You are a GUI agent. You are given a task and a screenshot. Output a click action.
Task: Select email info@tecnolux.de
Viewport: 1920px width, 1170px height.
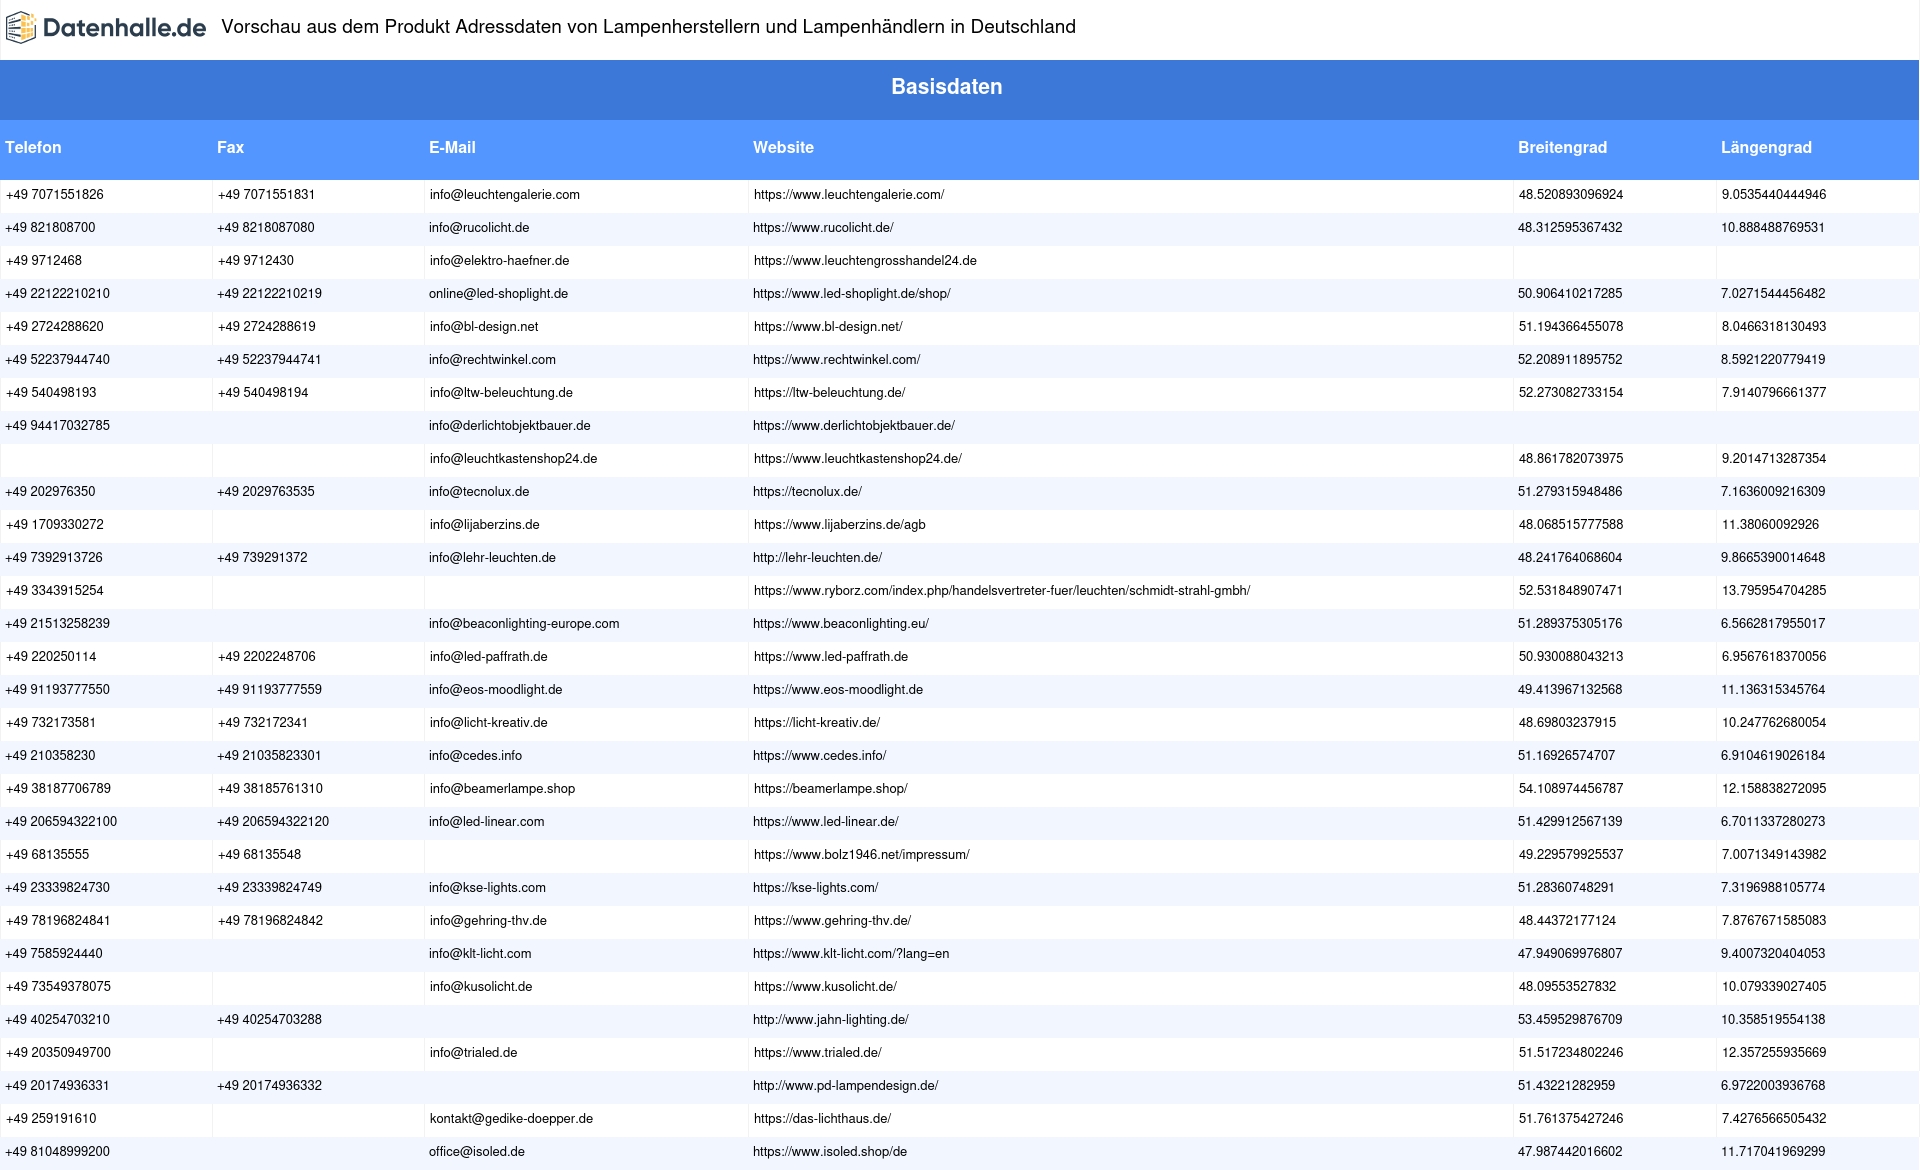(x=479, y=492)
